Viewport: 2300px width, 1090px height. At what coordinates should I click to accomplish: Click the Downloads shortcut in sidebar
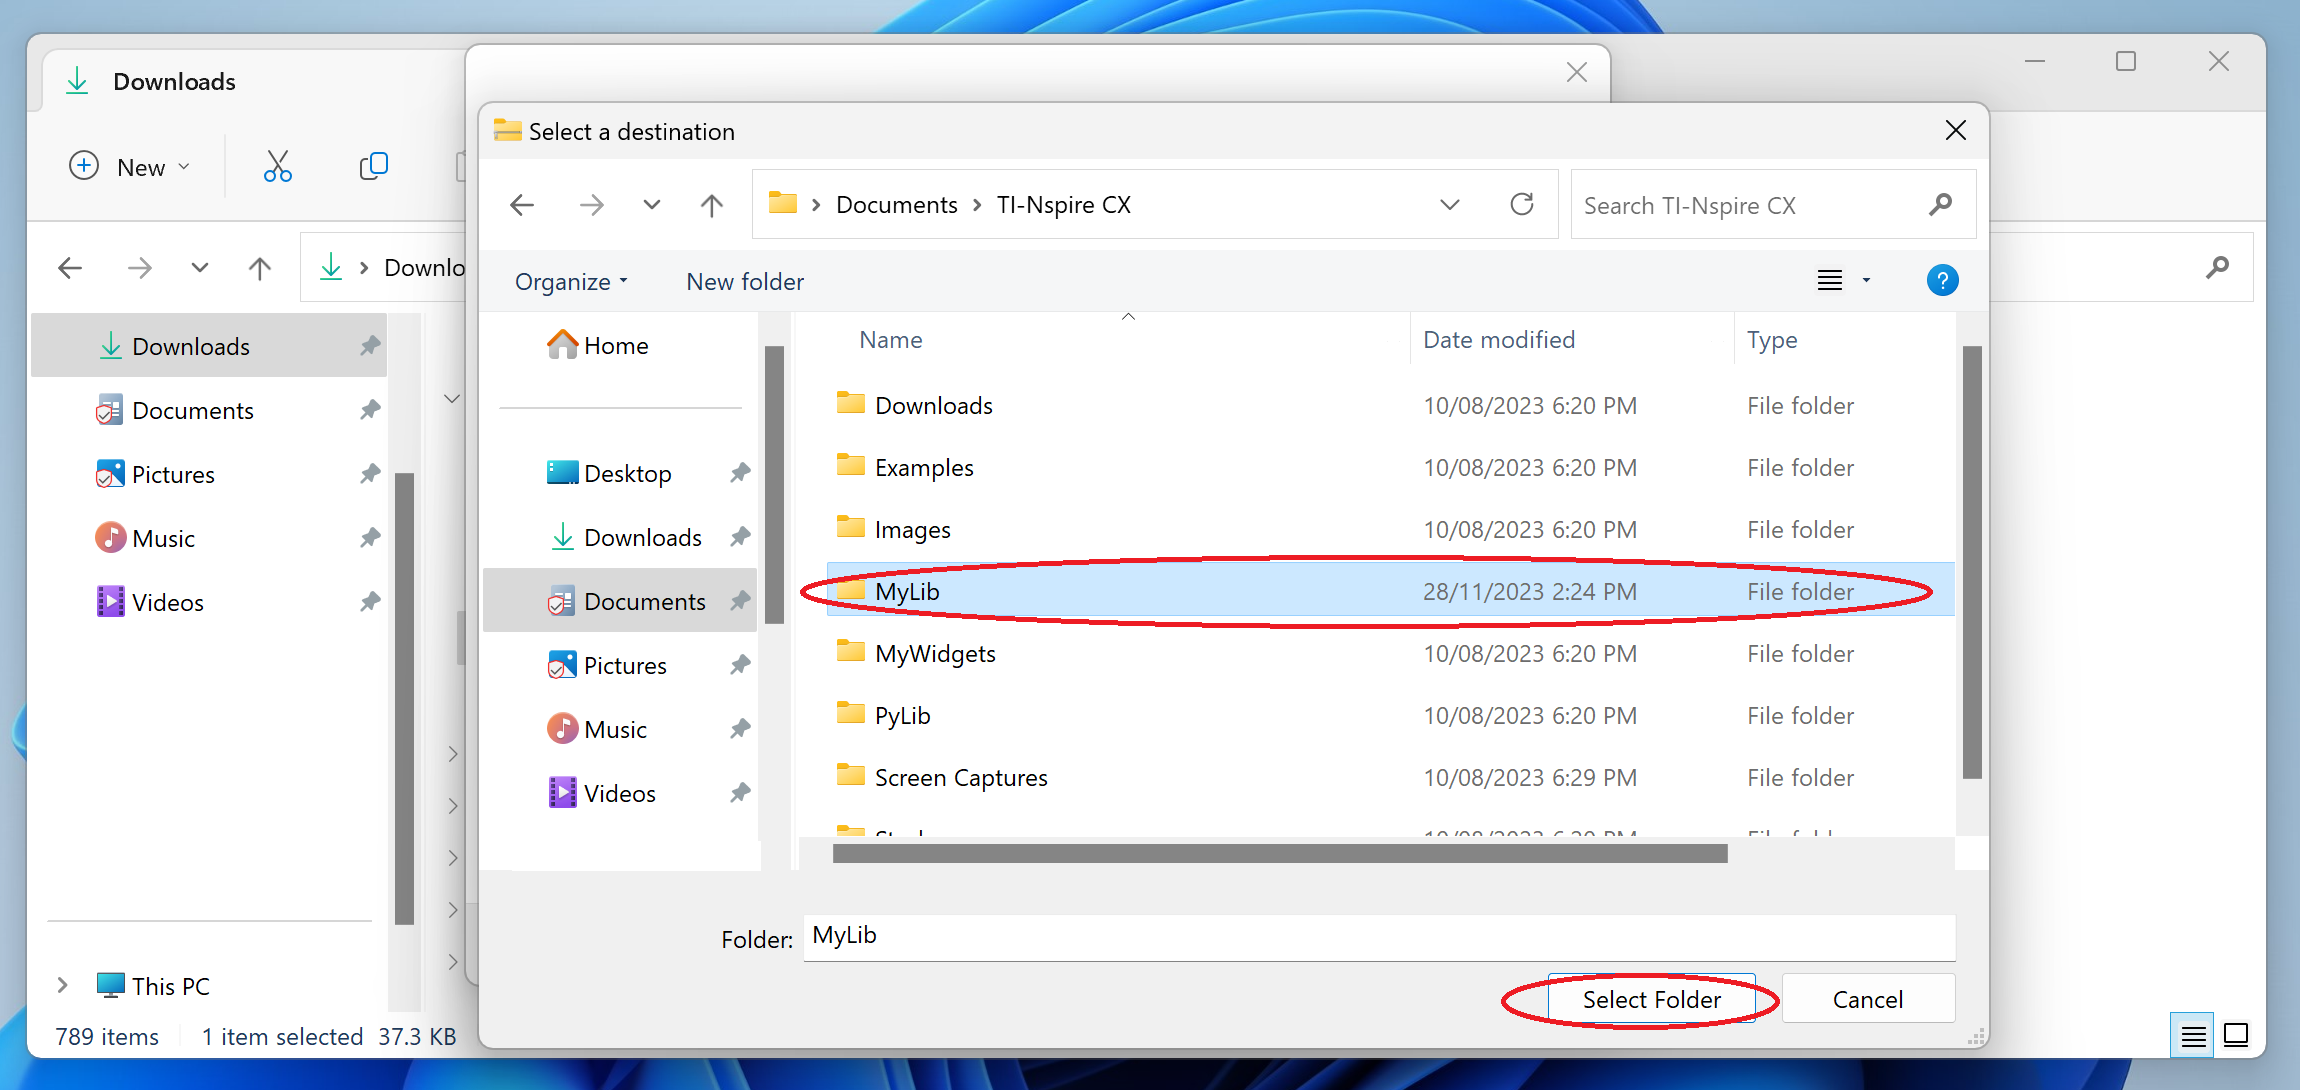(640, 537)
